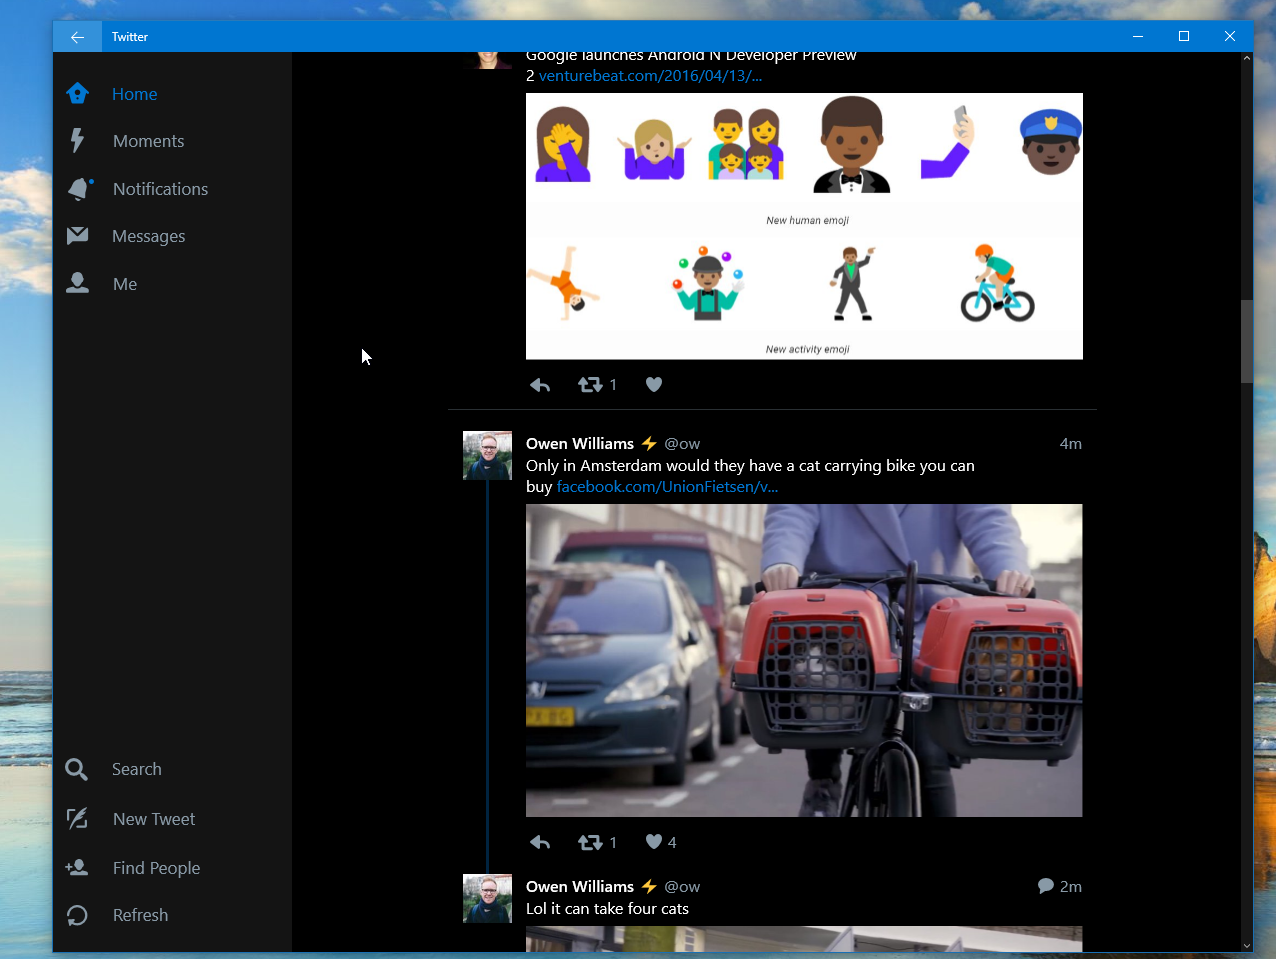Open Owen Williams name on the cat bike tweet
This screenshot has height=959, width=1276.
tap(580, 443)
